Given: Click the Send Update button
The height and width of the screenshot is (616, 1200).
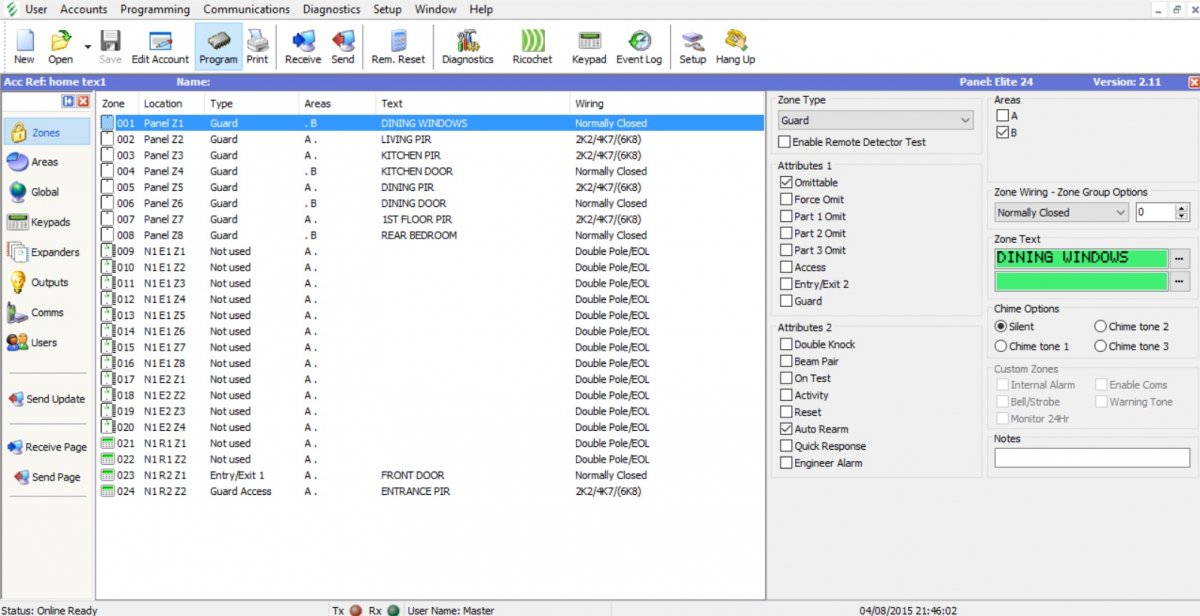Looking at the screenshot, I should (46, 399).
